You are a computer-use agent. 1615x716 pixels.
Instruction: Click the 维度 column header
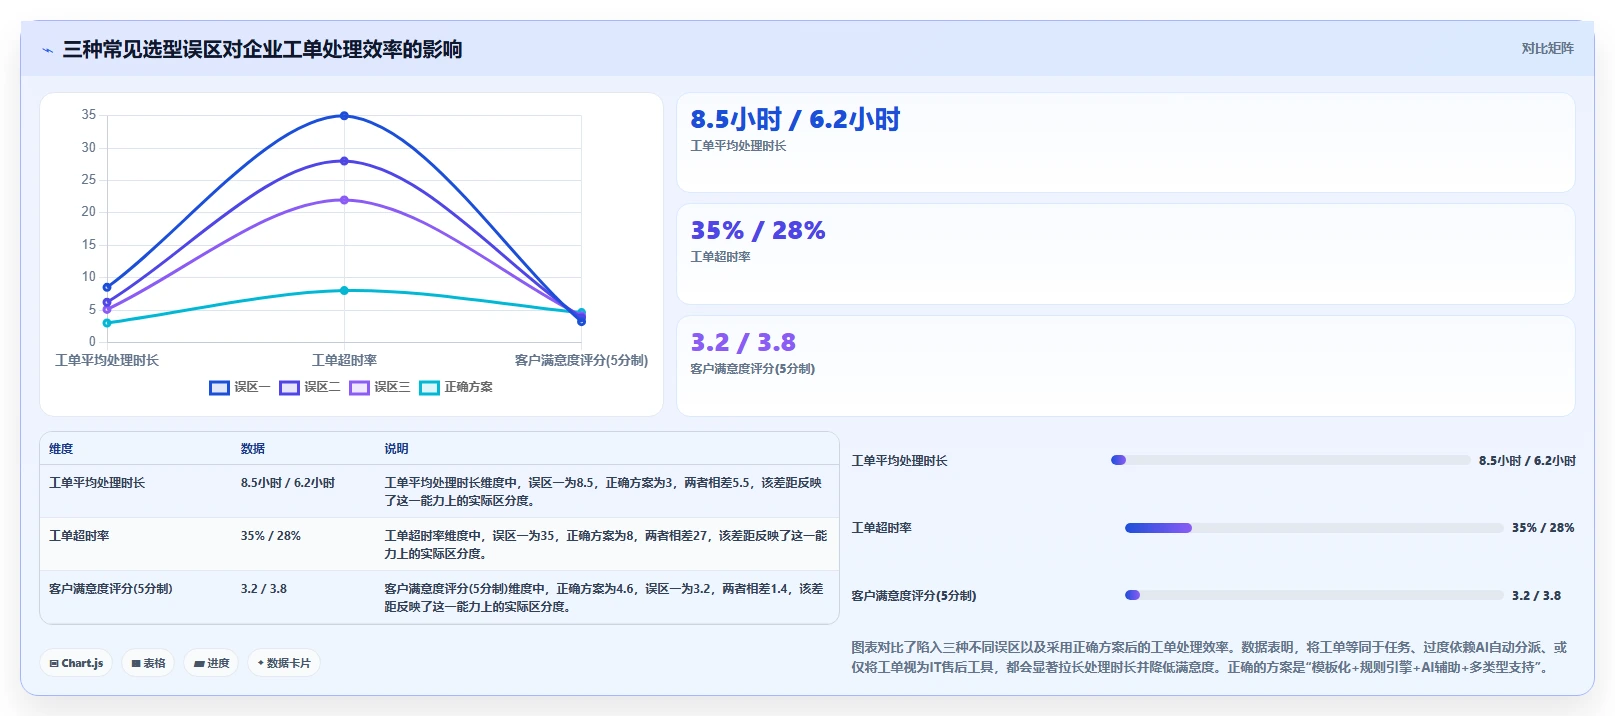coord(61,449)
